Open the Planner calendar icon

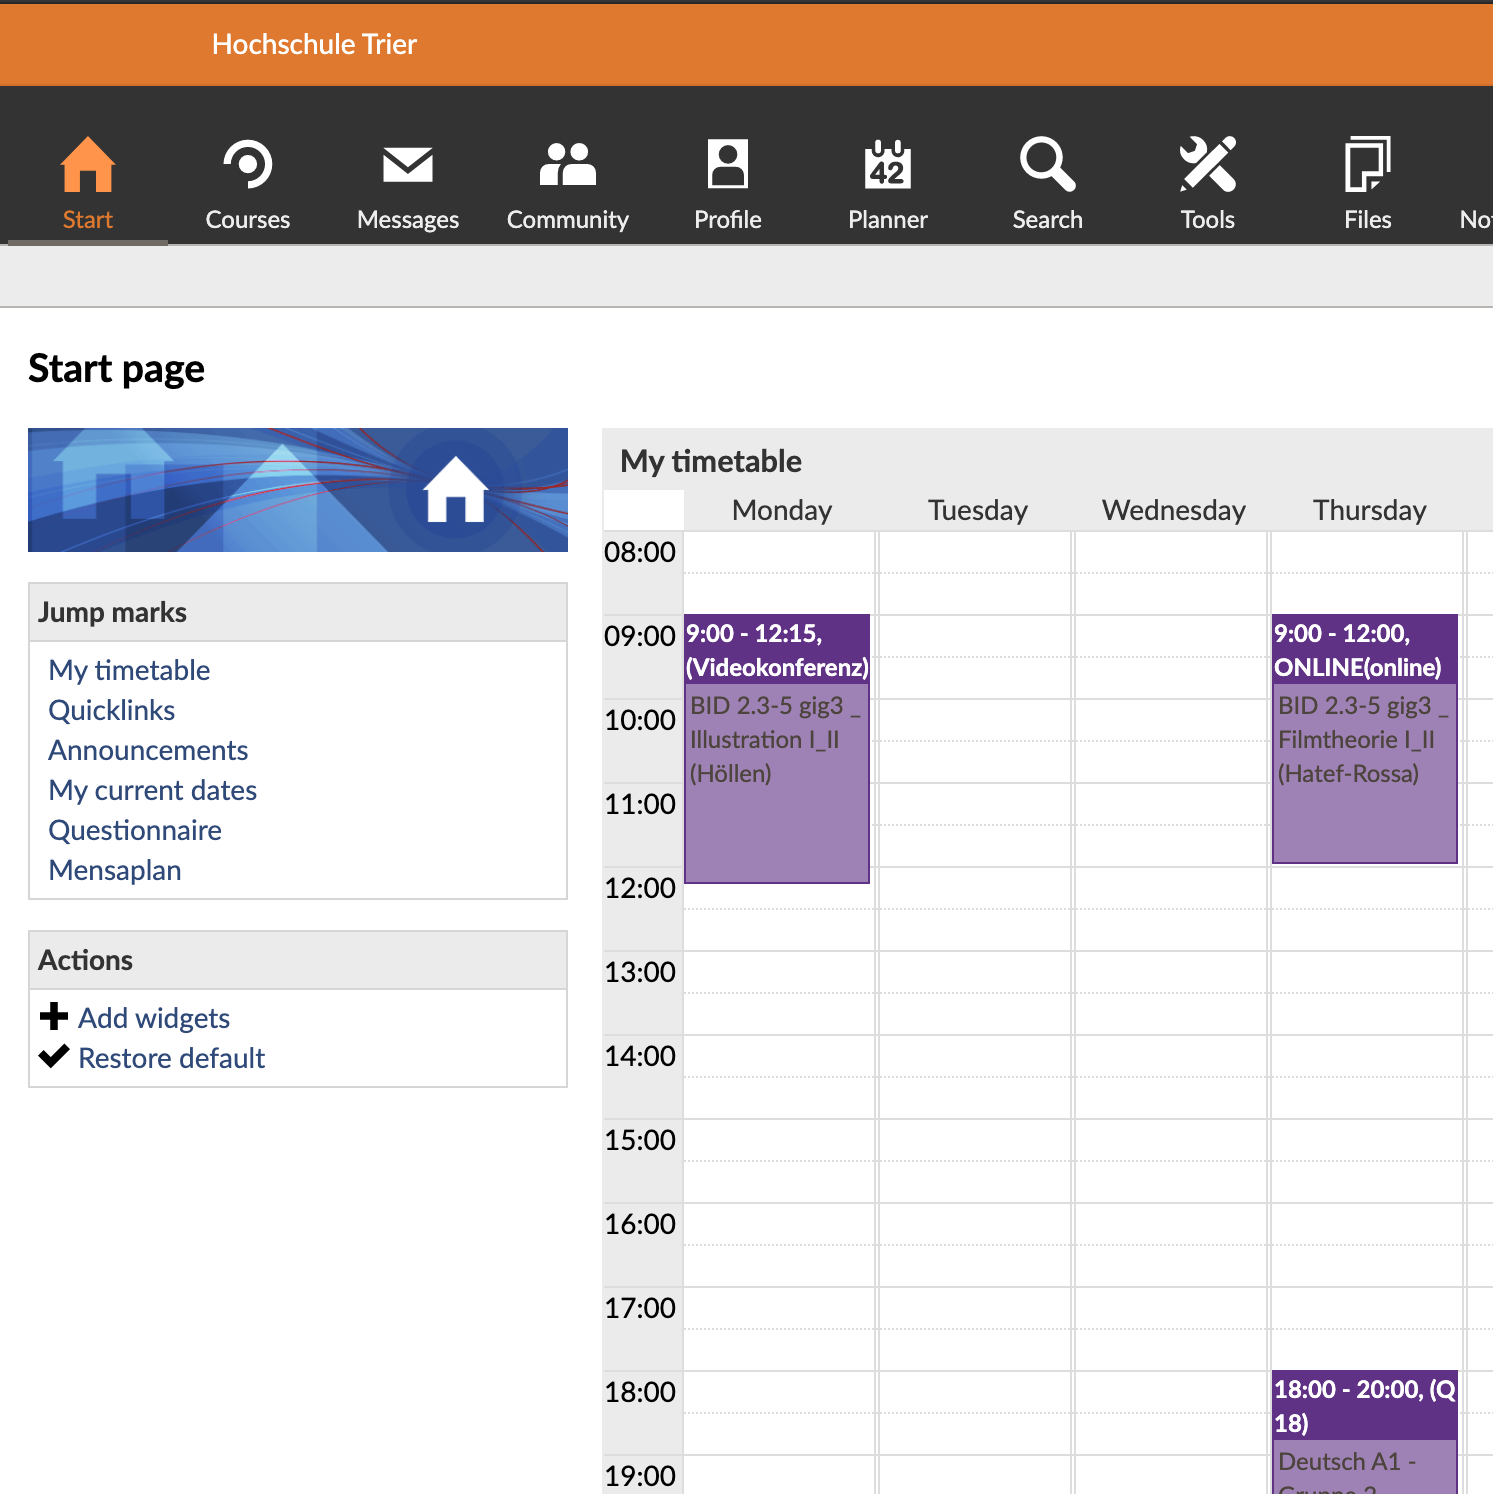click(x=887, y=165)
